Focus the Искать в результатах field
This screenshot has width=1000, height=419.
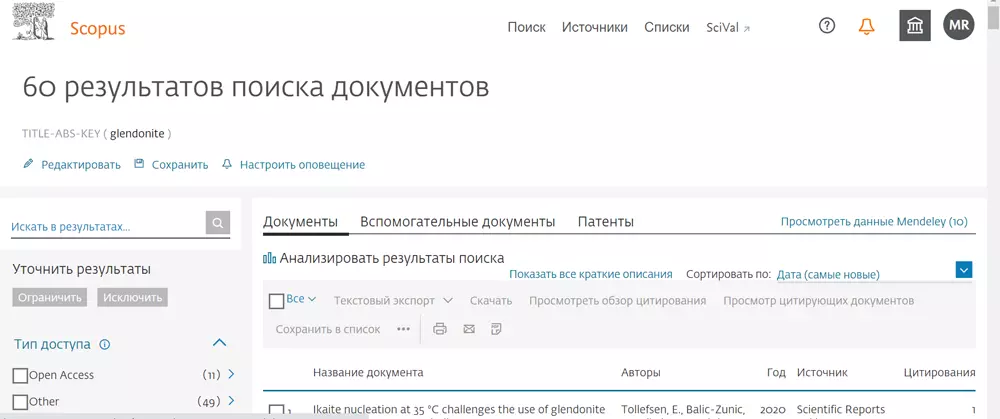[x=107, y=226]
